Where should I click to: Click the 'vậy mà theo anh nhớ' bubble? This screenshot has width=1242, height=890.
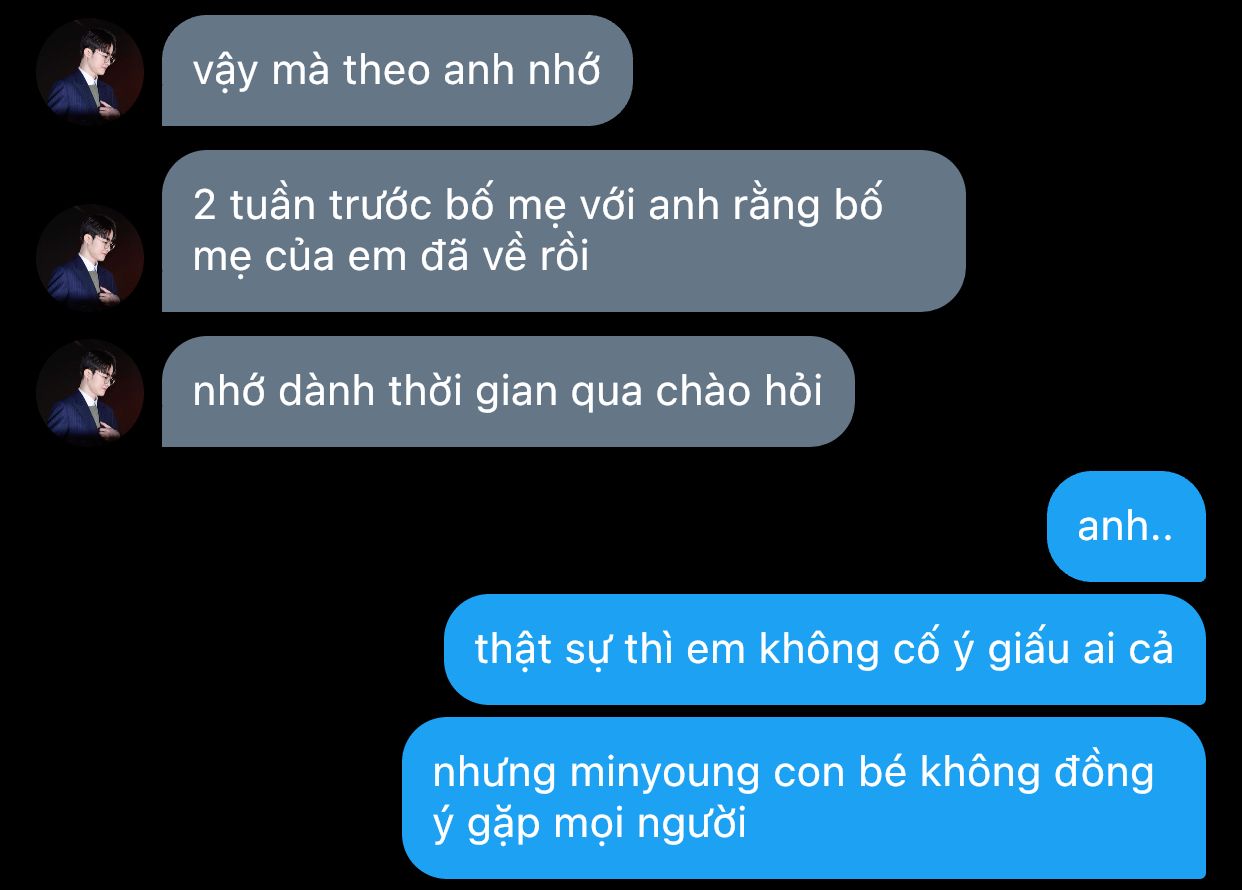point(397,70)
